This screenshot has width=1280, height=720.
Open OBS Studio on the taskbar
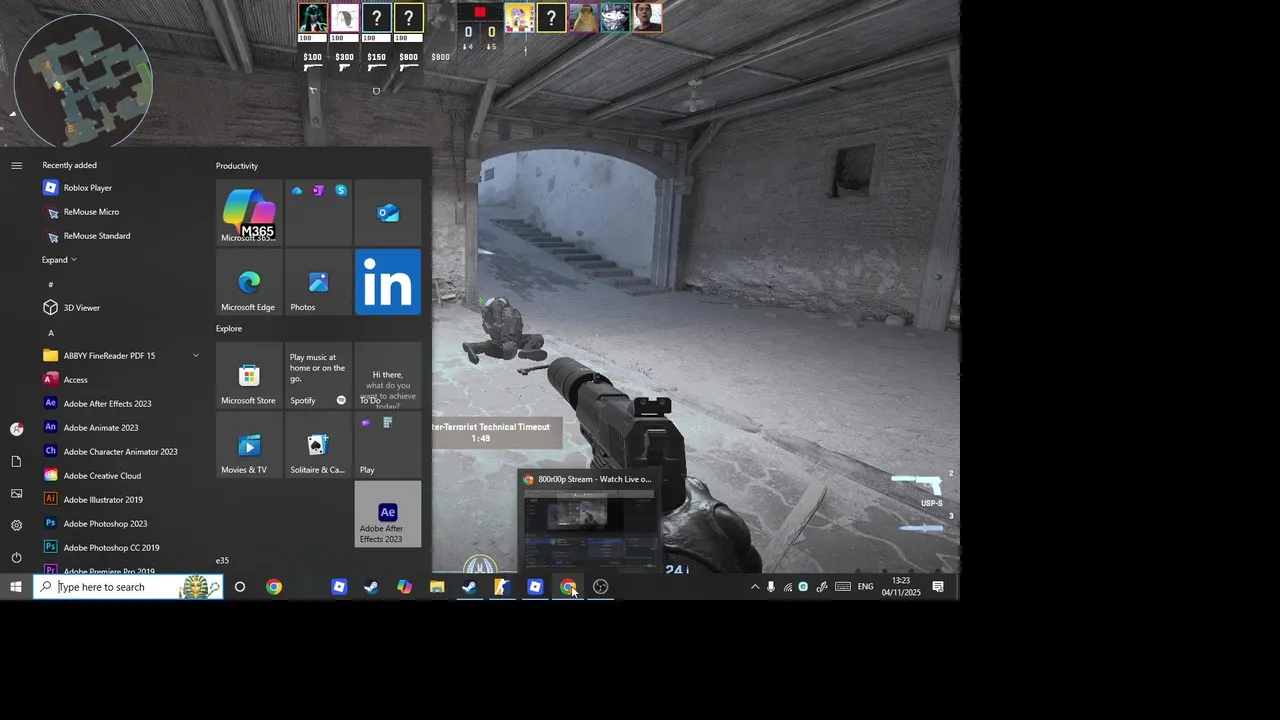pos(601,587)
